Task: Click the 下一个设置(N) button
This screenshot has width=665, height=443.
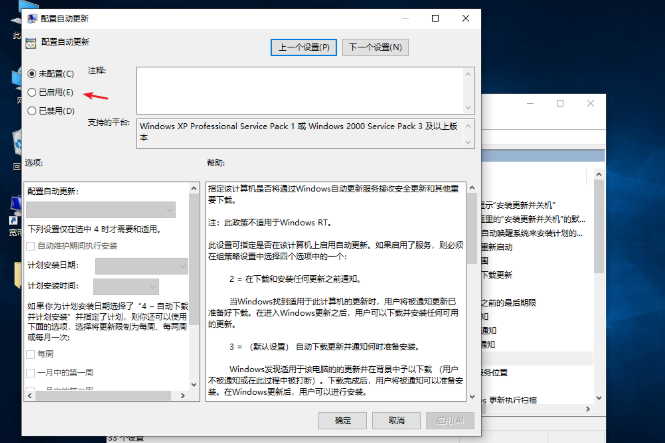Action: point(375,47)
